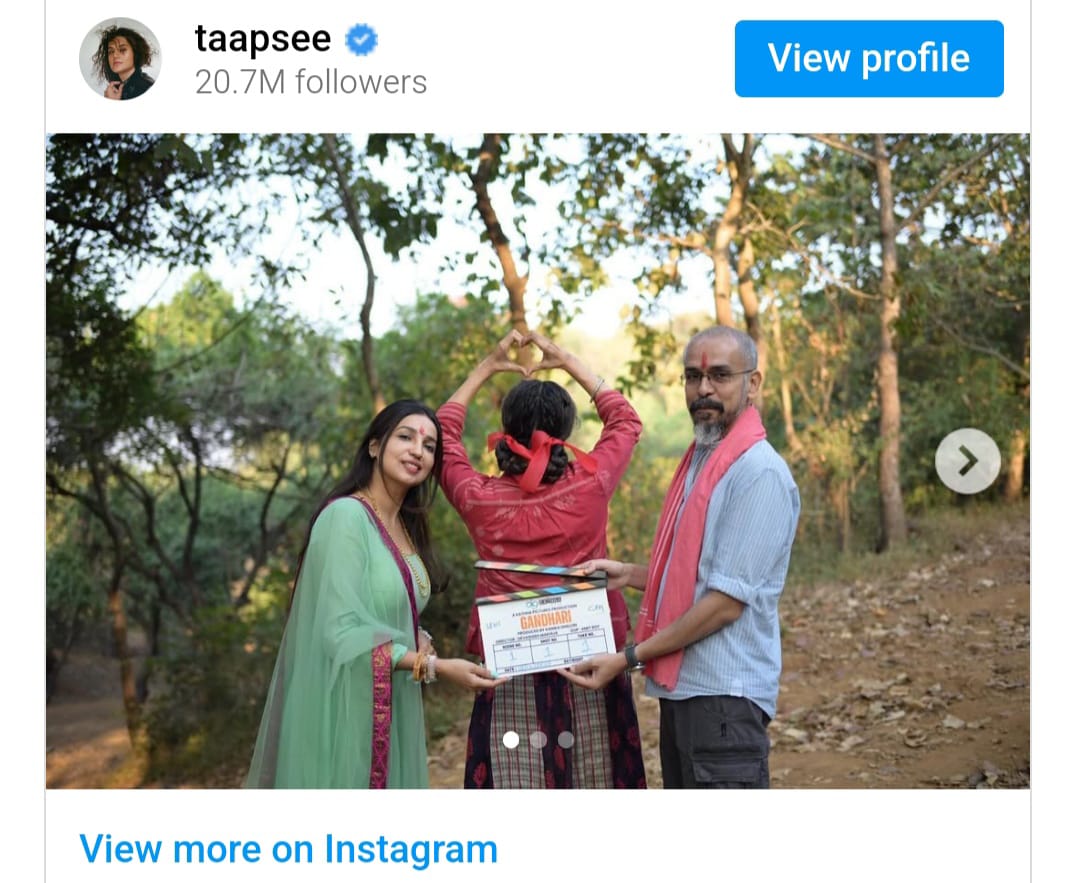Open the View more on Instagram link
Viewport: 1080px width, 883px height.
pos(289,849)
